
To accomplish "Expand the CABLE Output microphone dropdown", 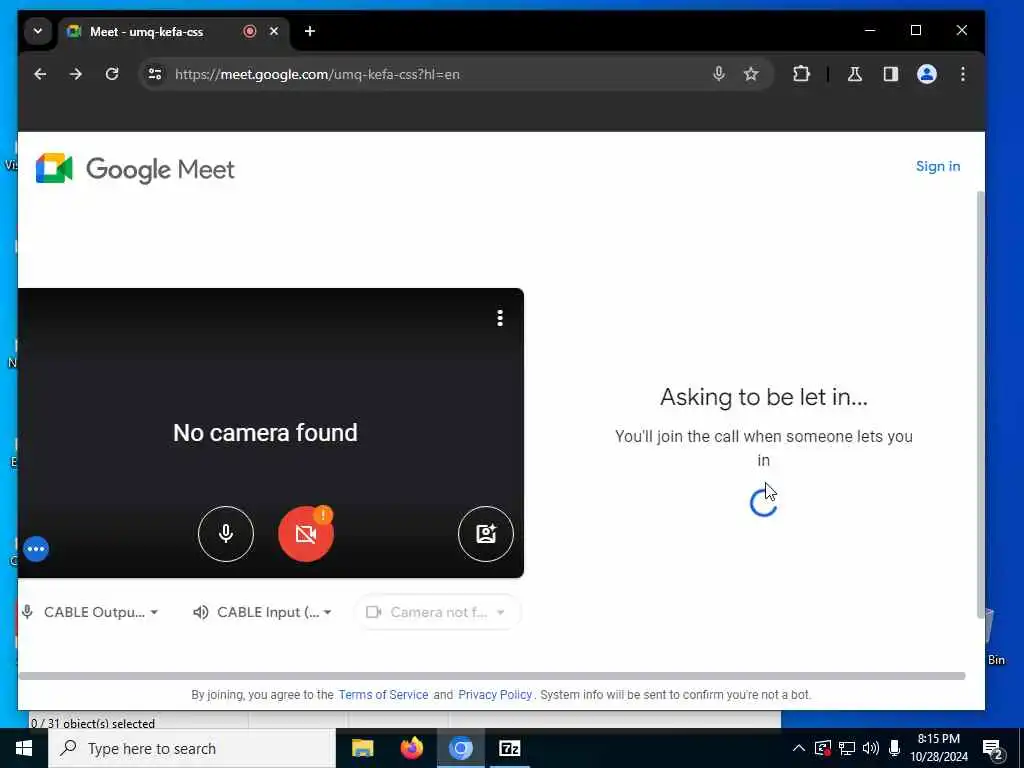I will pos(91,612).
